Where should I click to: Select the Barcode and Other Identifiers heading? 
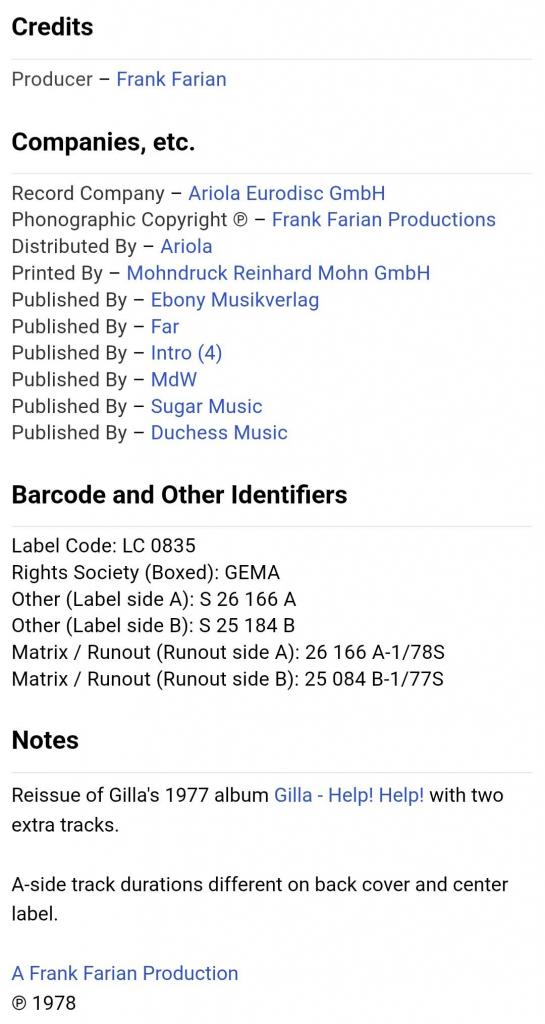click(x=179, y=494)
